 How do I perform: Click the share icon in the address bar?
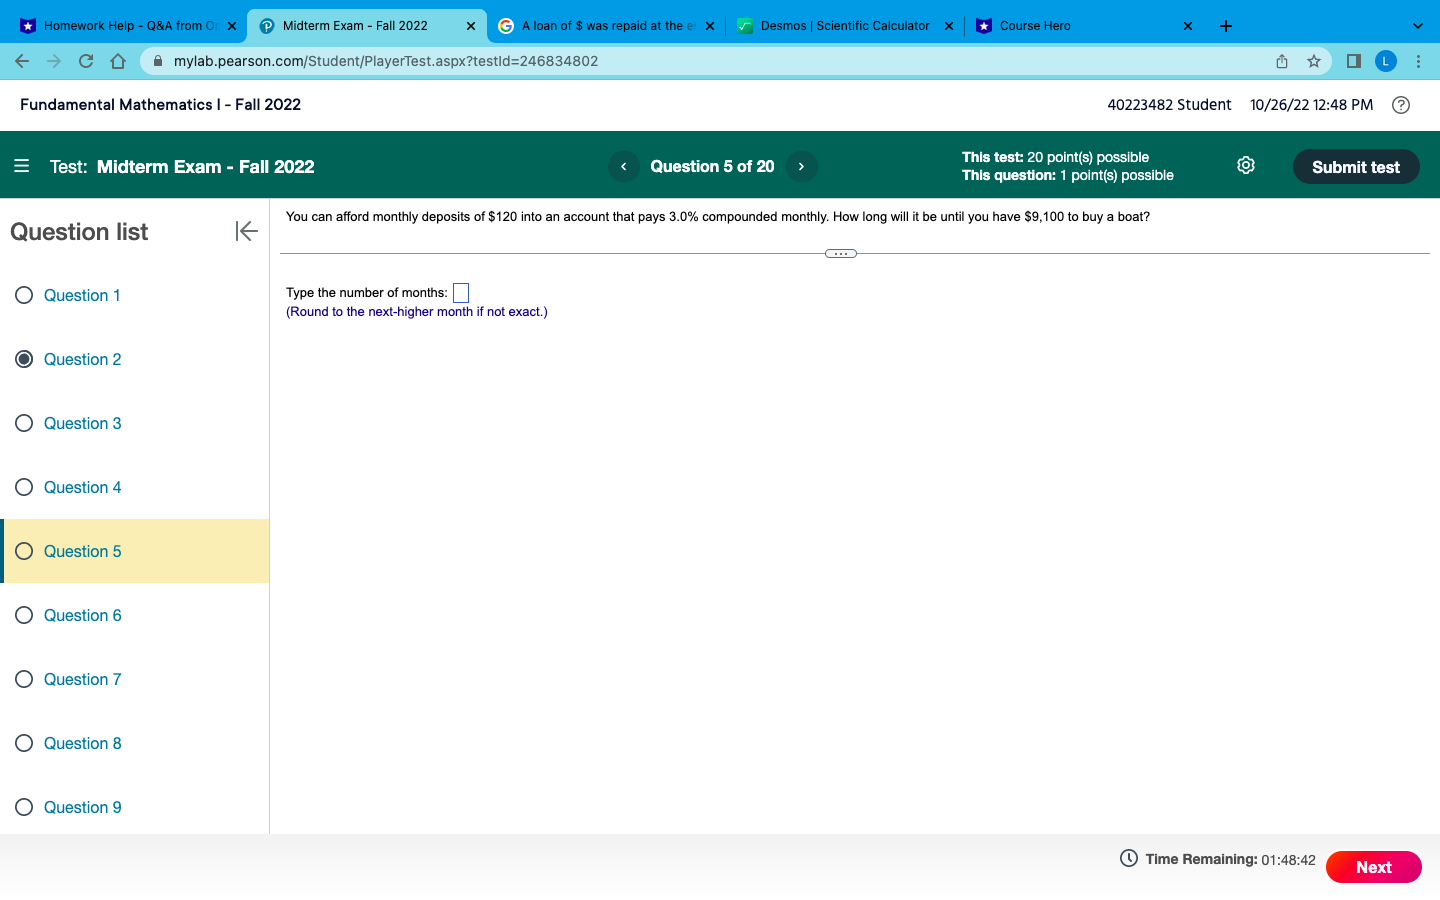(1281, 61)
